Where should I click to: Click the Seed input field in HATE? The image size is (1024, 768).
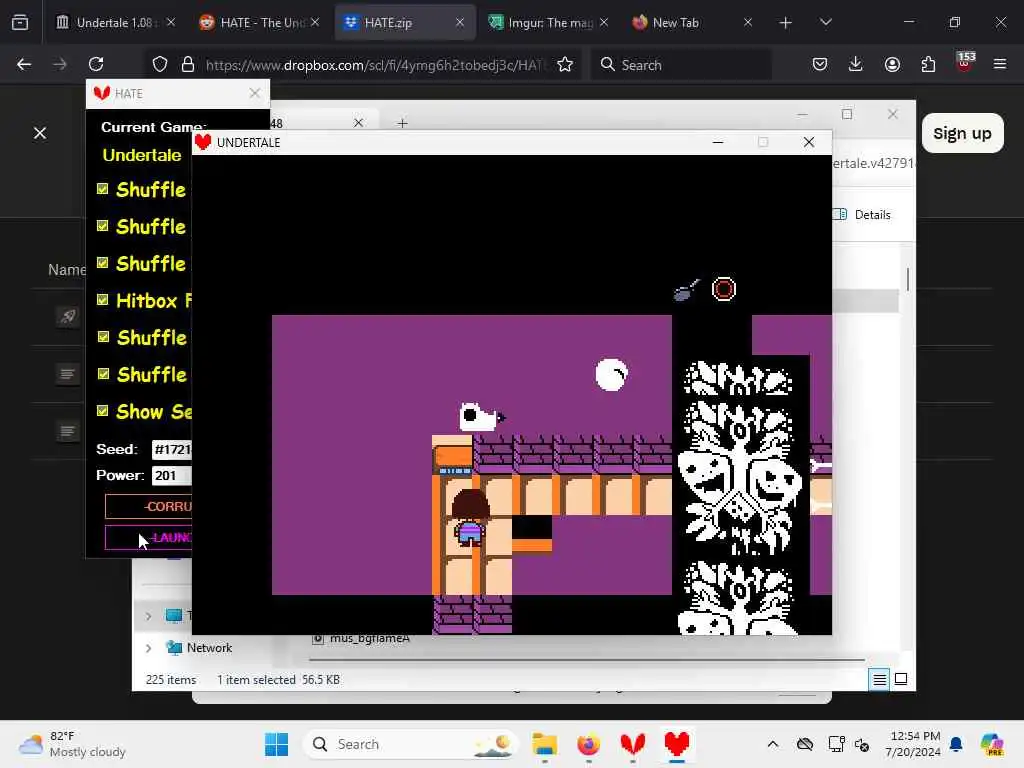(172, 449)
